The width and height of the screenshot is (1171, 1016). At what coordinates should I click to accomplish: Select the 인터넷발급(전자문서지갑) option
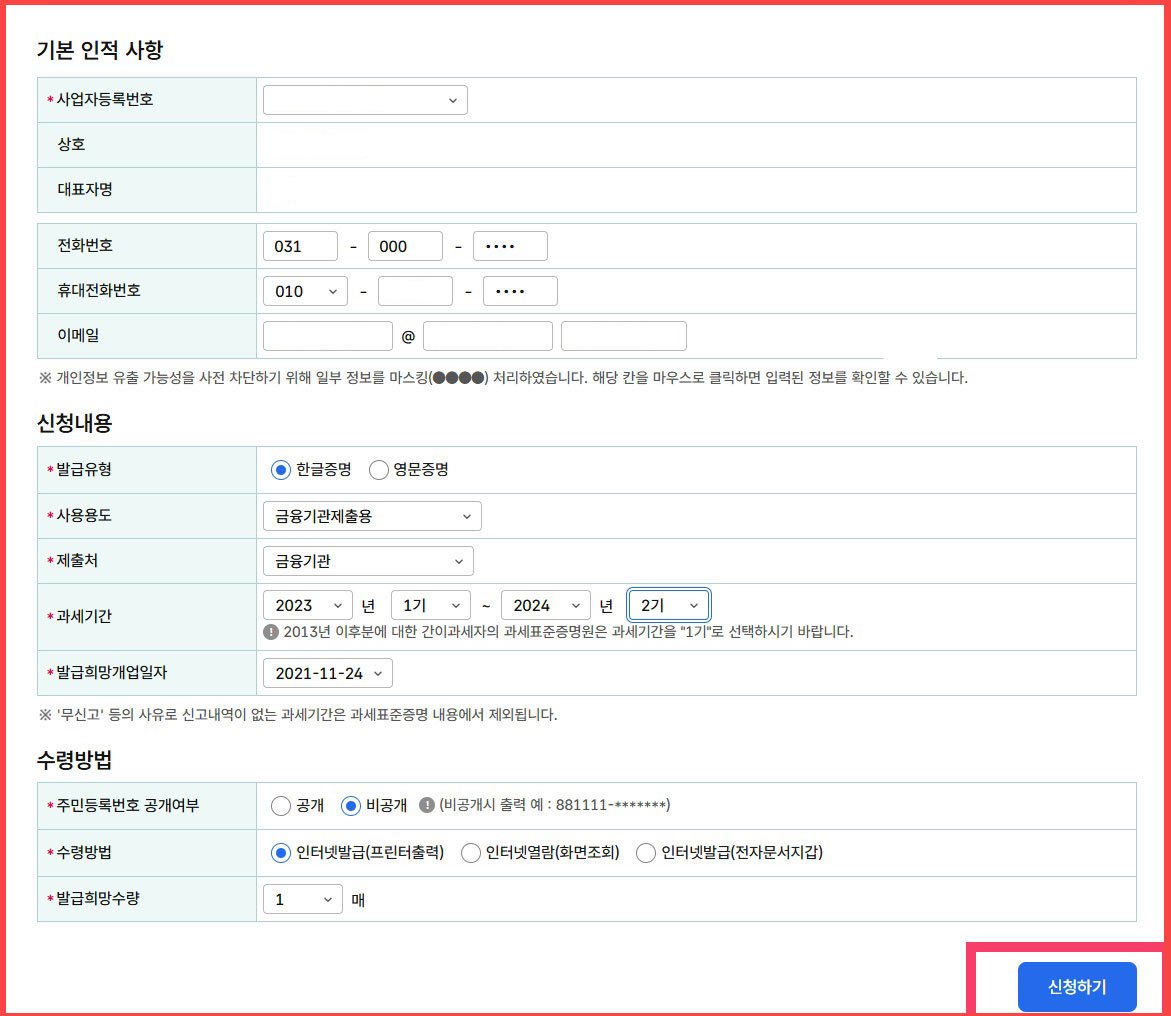645,852
